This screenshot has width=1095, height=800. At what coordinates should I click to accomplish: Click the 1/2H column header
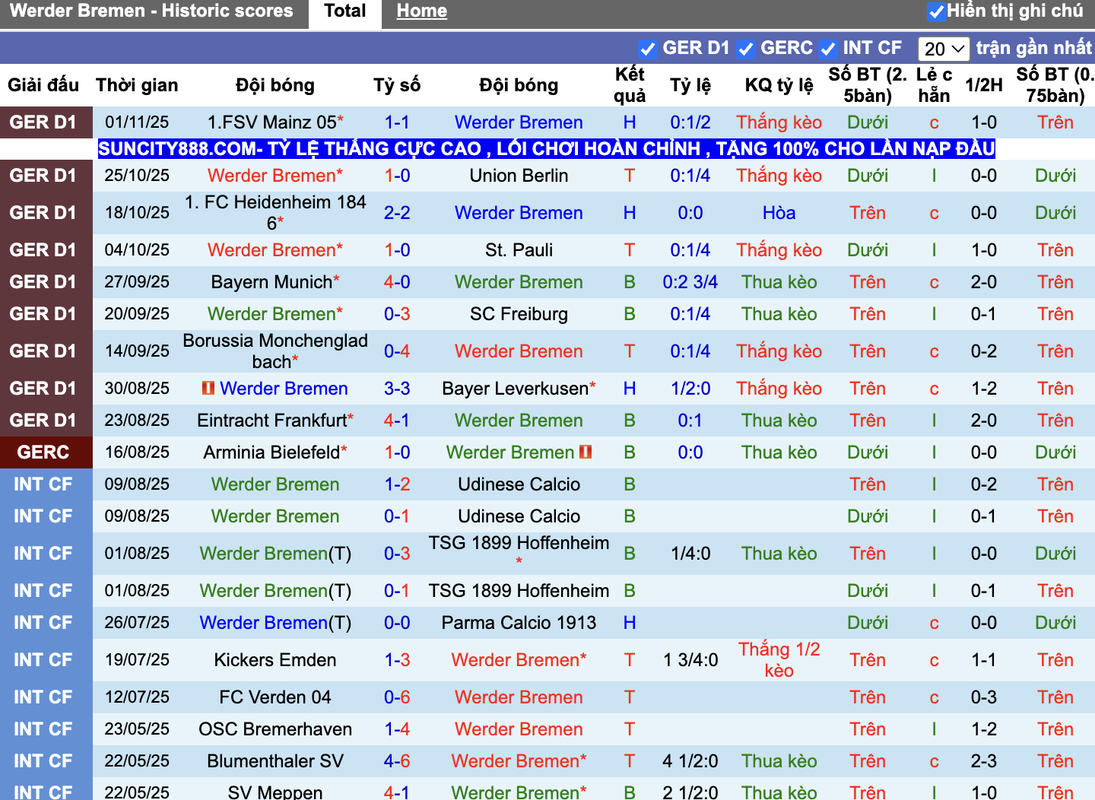tap(983, 85)
